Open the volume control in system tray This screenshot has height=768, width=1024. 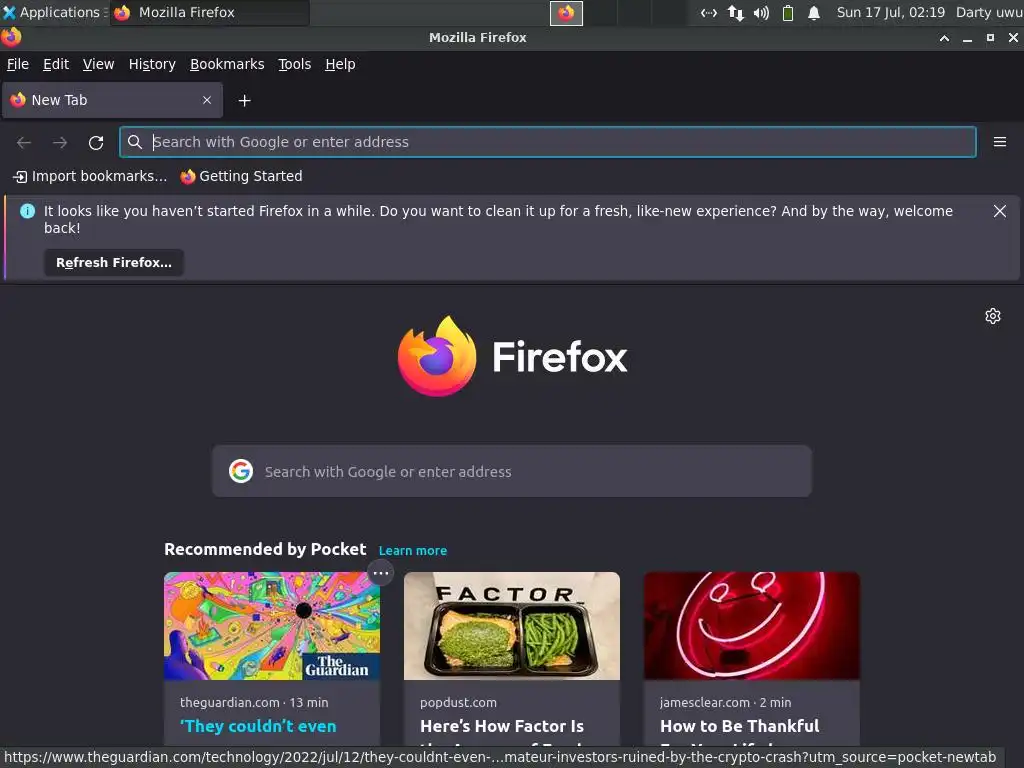[x=761, y=12]
